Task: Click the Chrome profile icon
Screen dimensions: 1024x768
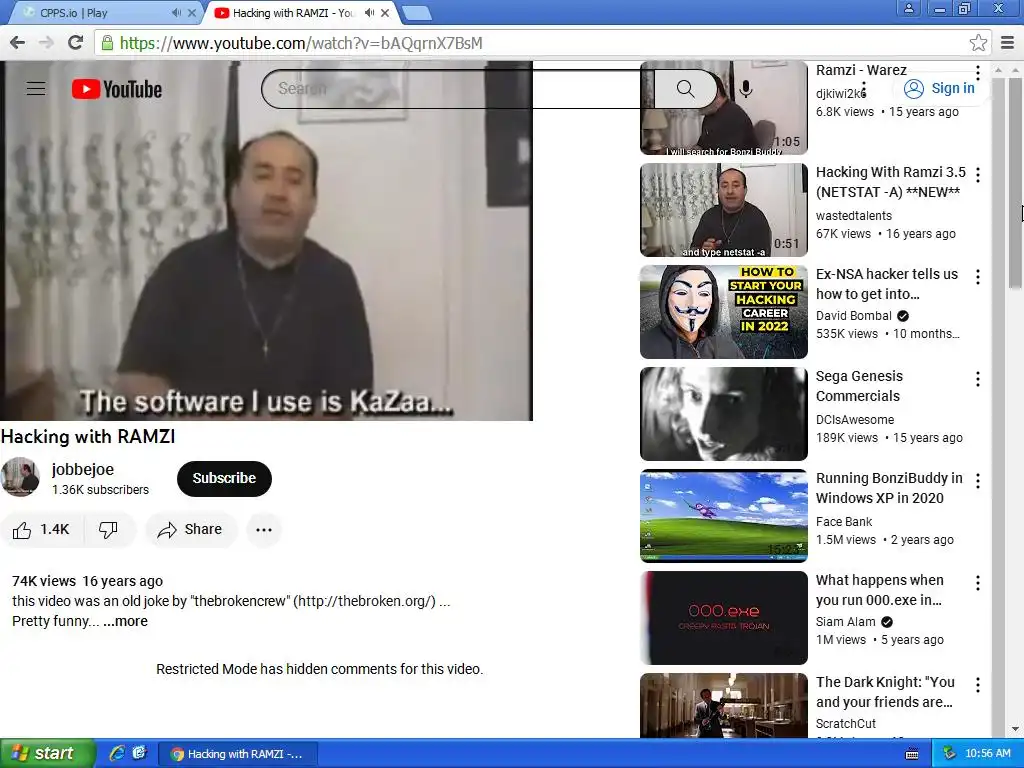Action: pos(908,8)
